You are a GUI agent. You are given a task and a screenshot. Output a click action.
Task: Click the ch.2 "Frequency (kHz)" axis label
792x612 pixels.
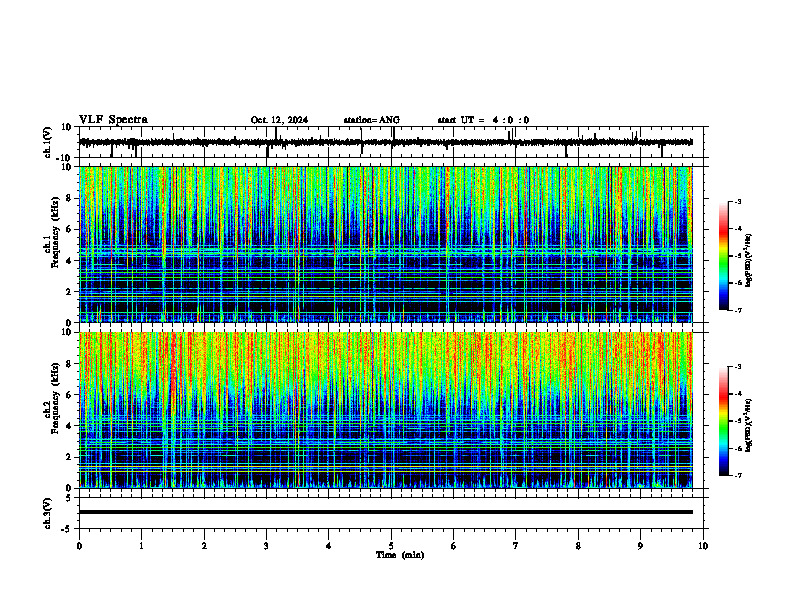[56, 398]
